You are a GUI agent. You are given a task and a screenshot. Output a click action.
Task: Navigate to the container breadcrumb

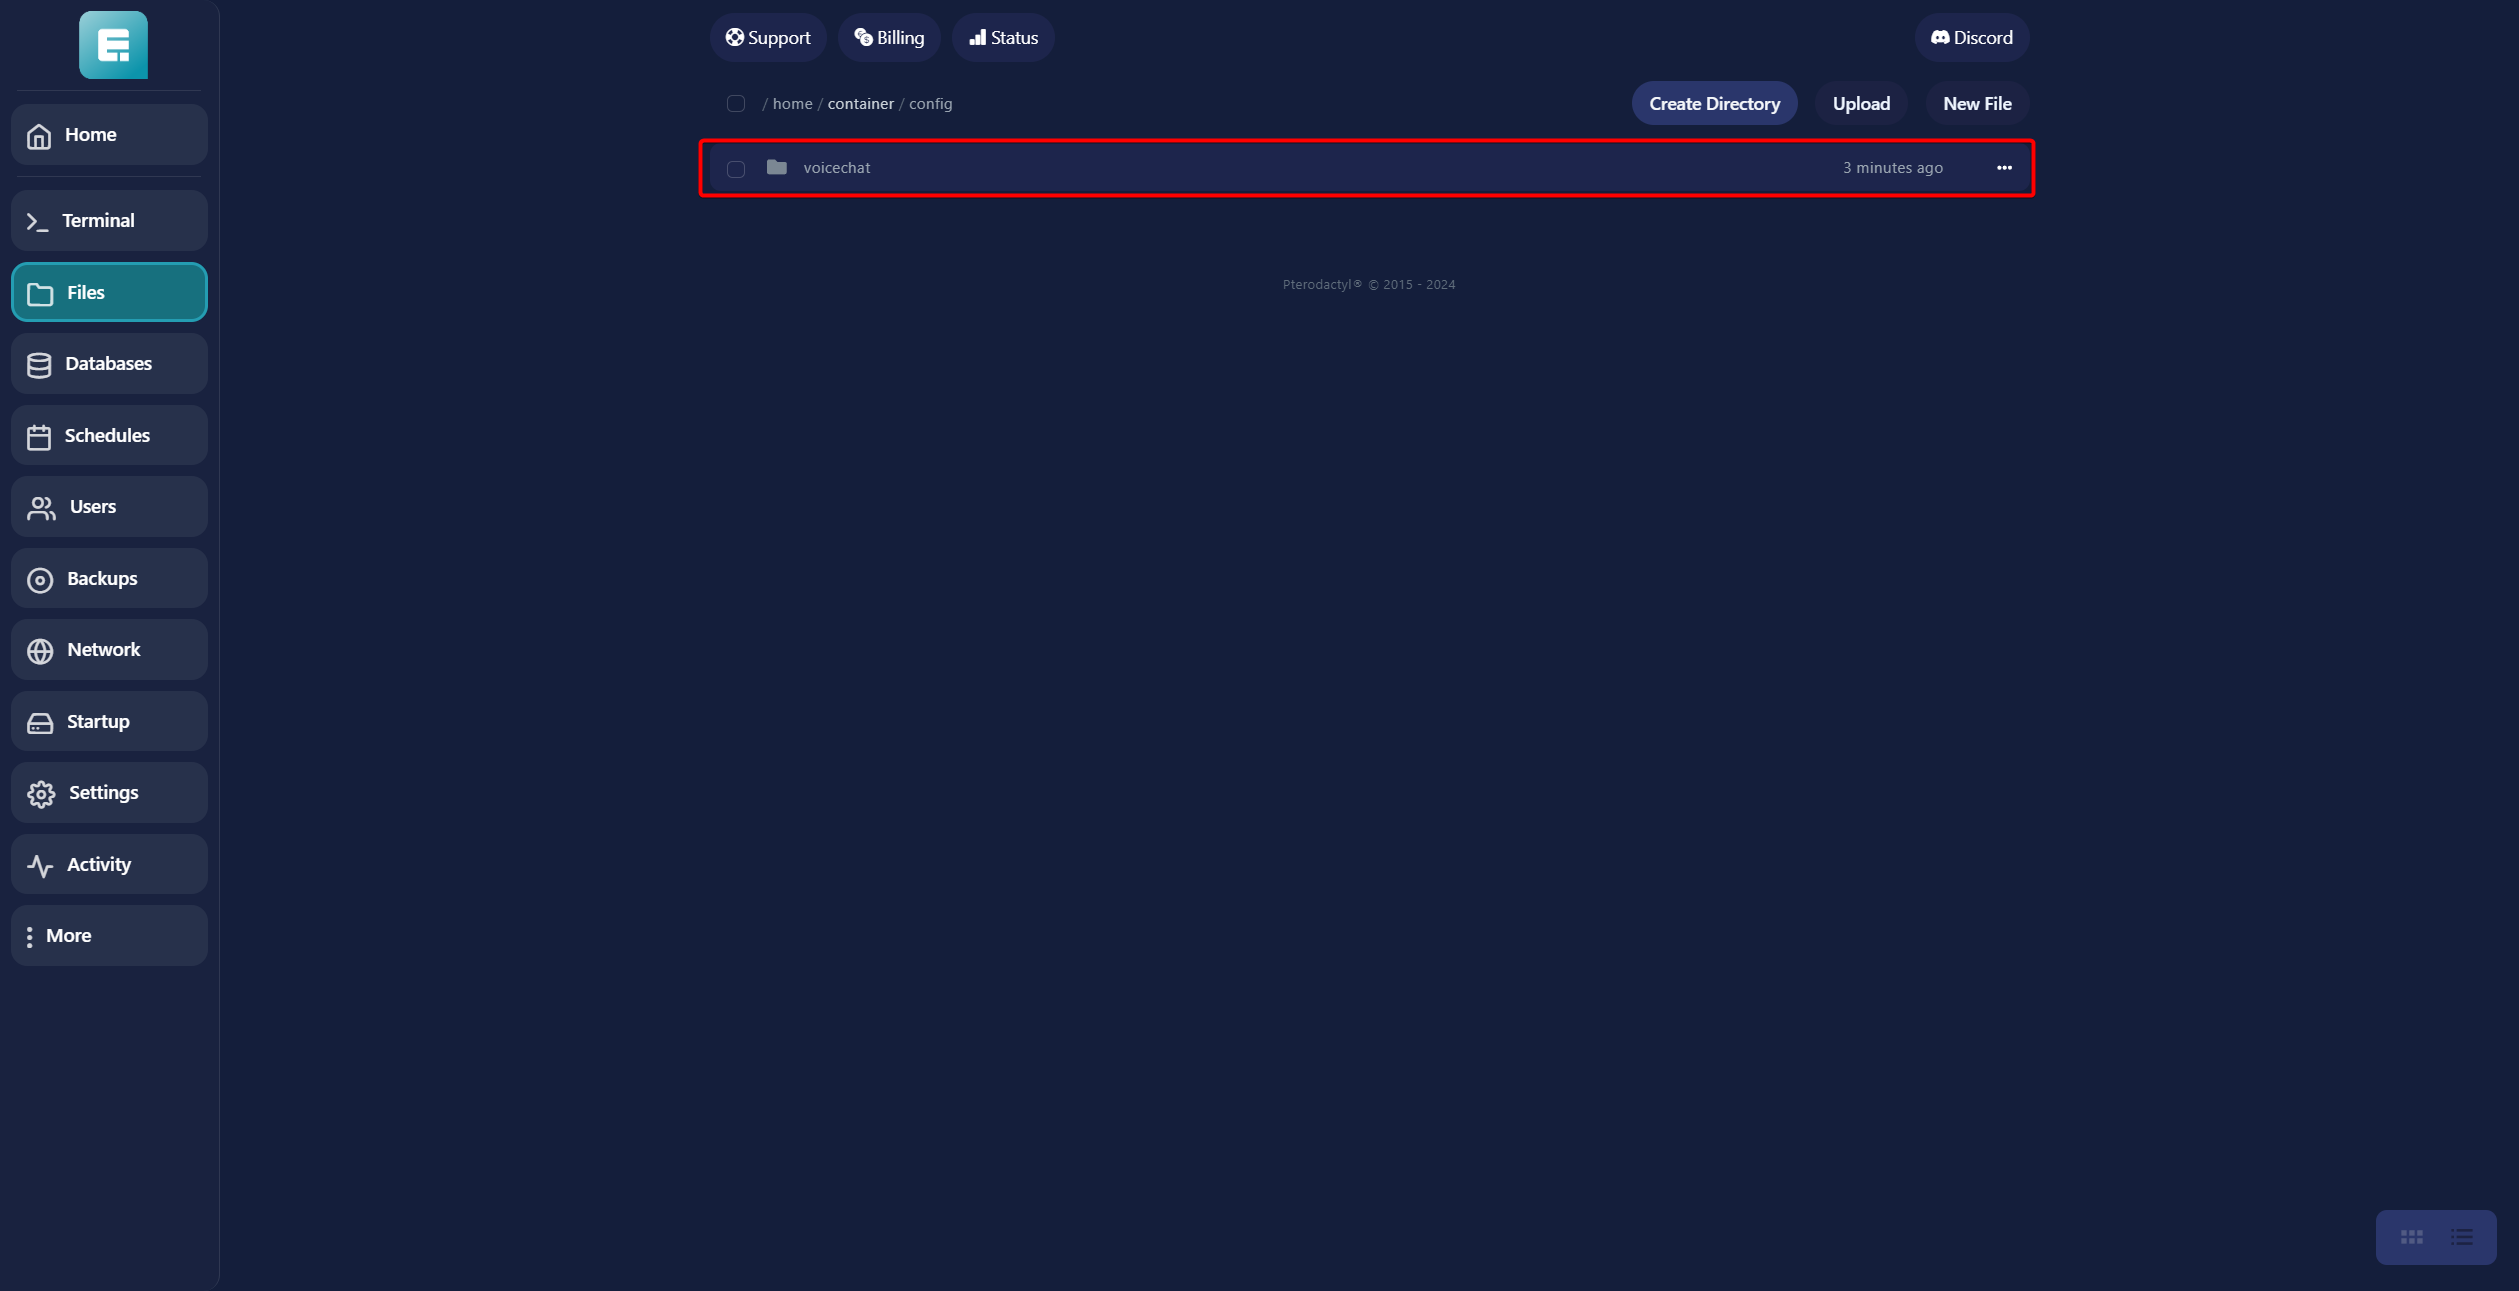860,104
